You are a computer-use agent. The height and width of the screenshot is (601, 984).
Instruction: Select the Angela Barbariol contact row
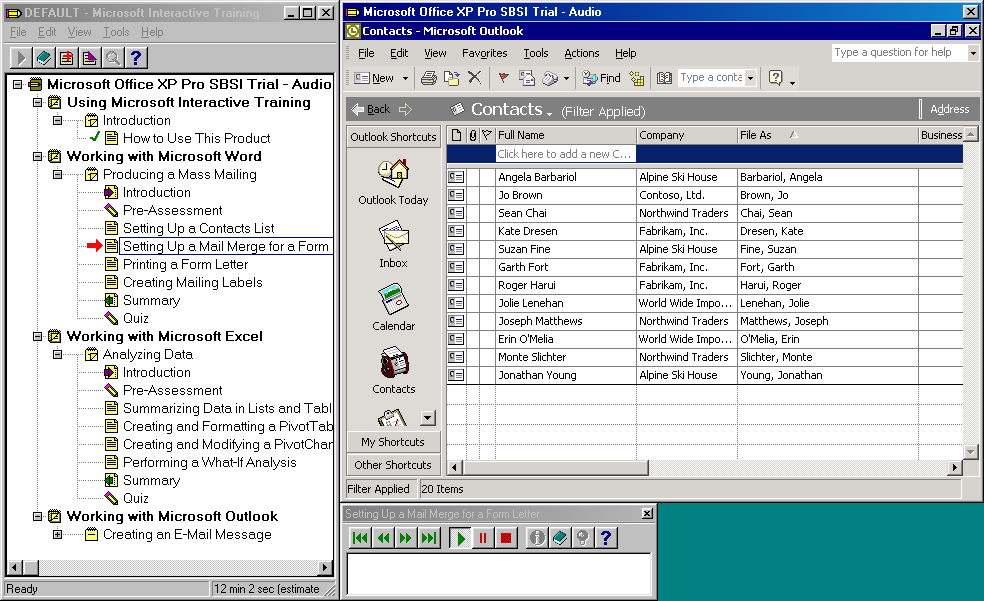pos(705,177)
